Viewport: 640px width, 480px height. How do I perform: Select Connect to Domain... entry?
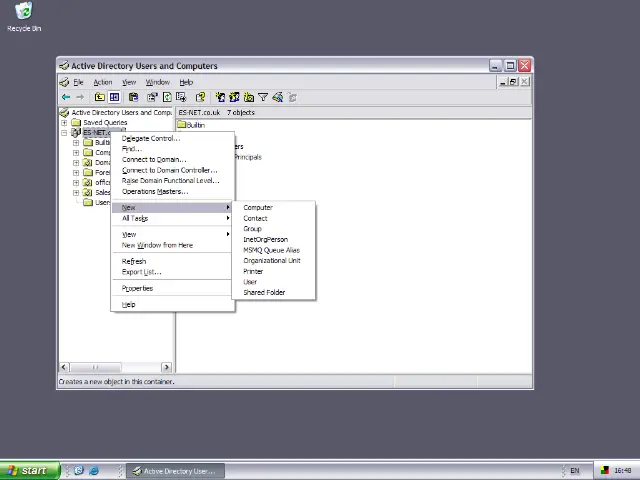tap(173, 160)
